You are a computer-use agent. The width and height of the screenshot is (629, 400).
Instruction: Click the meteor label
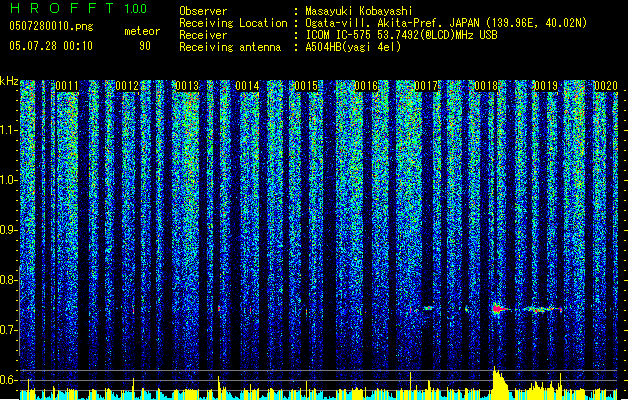coord(142,31)
